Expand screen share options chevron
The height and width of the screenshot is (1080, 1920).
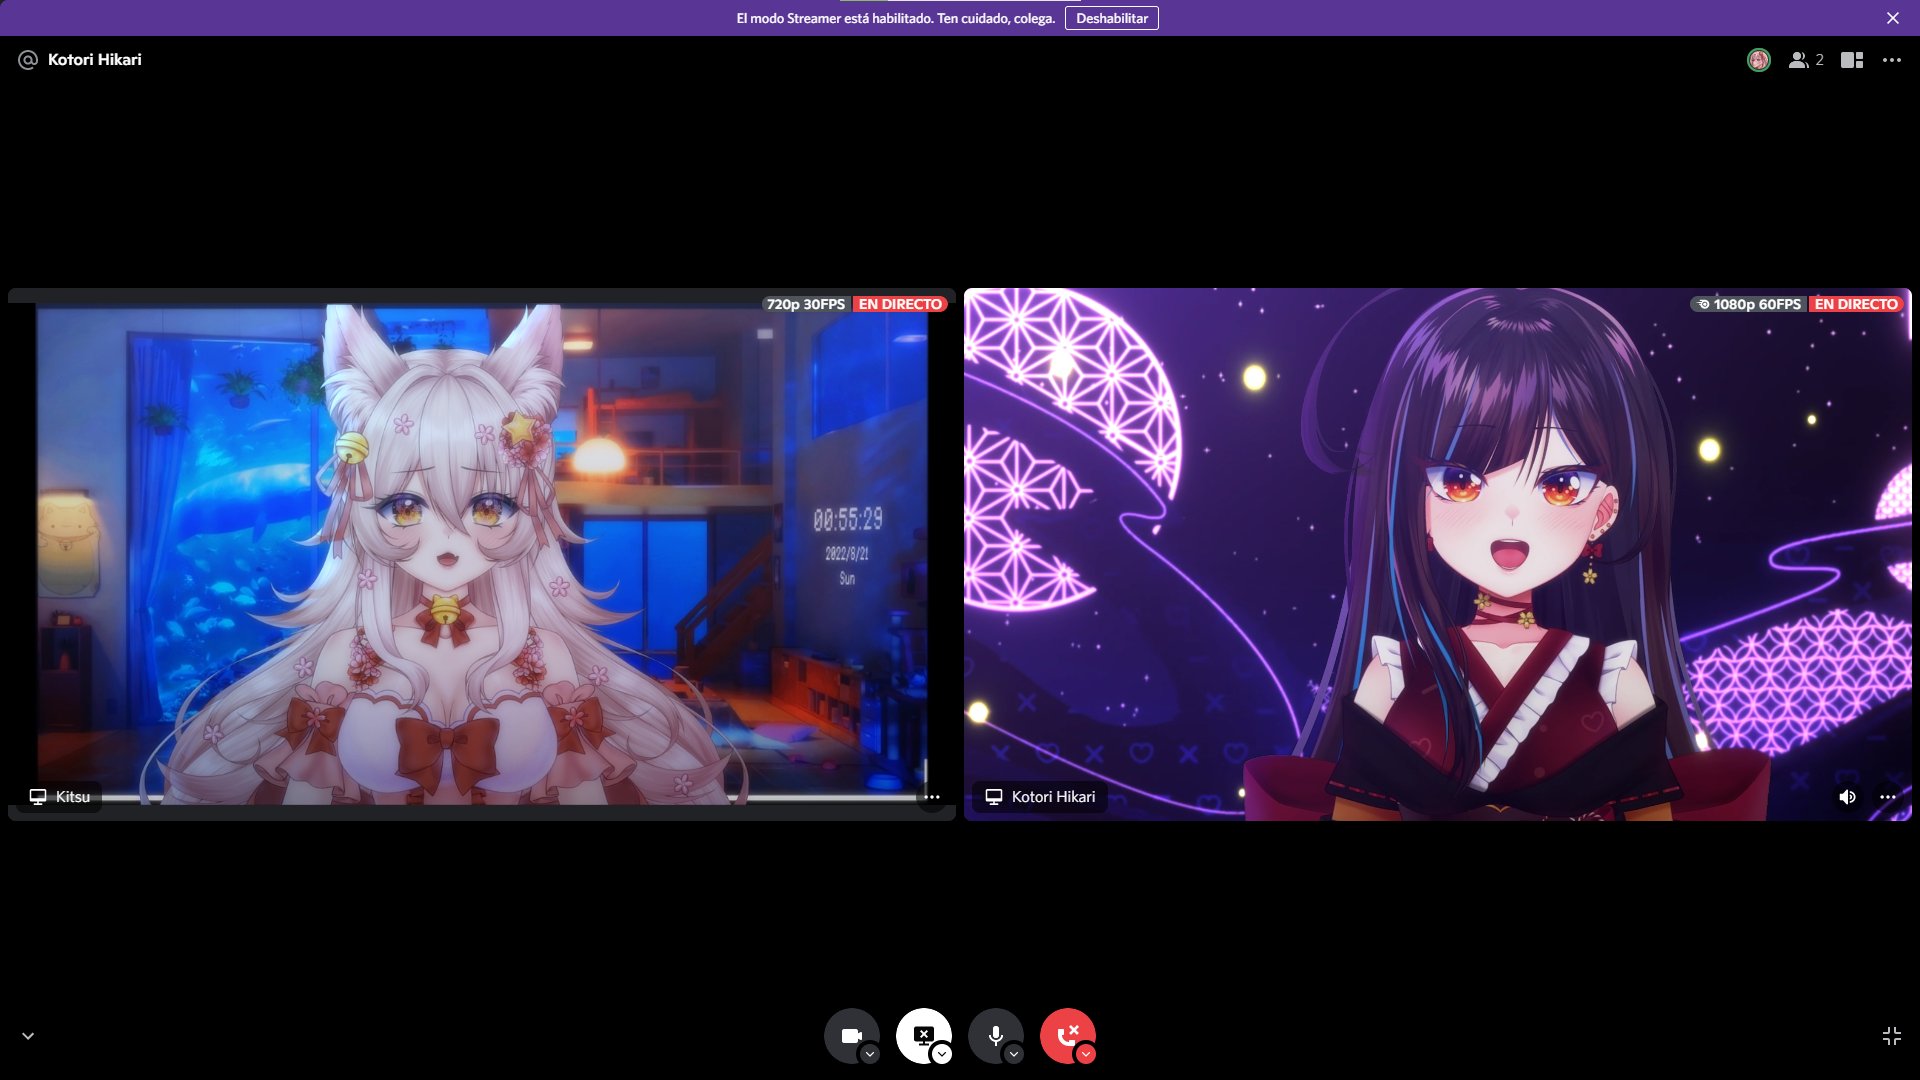tap(941, 1054)
